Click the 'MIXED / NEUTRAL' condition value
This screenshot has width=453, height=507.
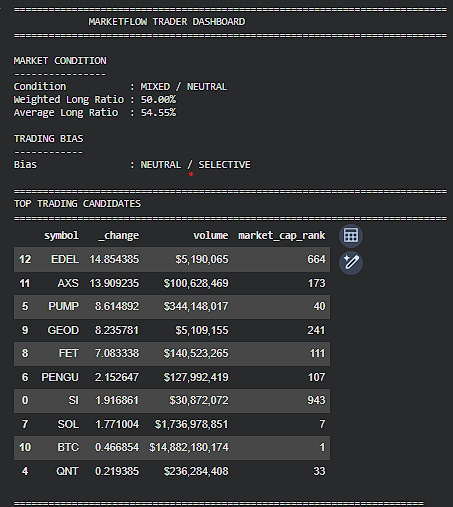click(x=184, y=87)
